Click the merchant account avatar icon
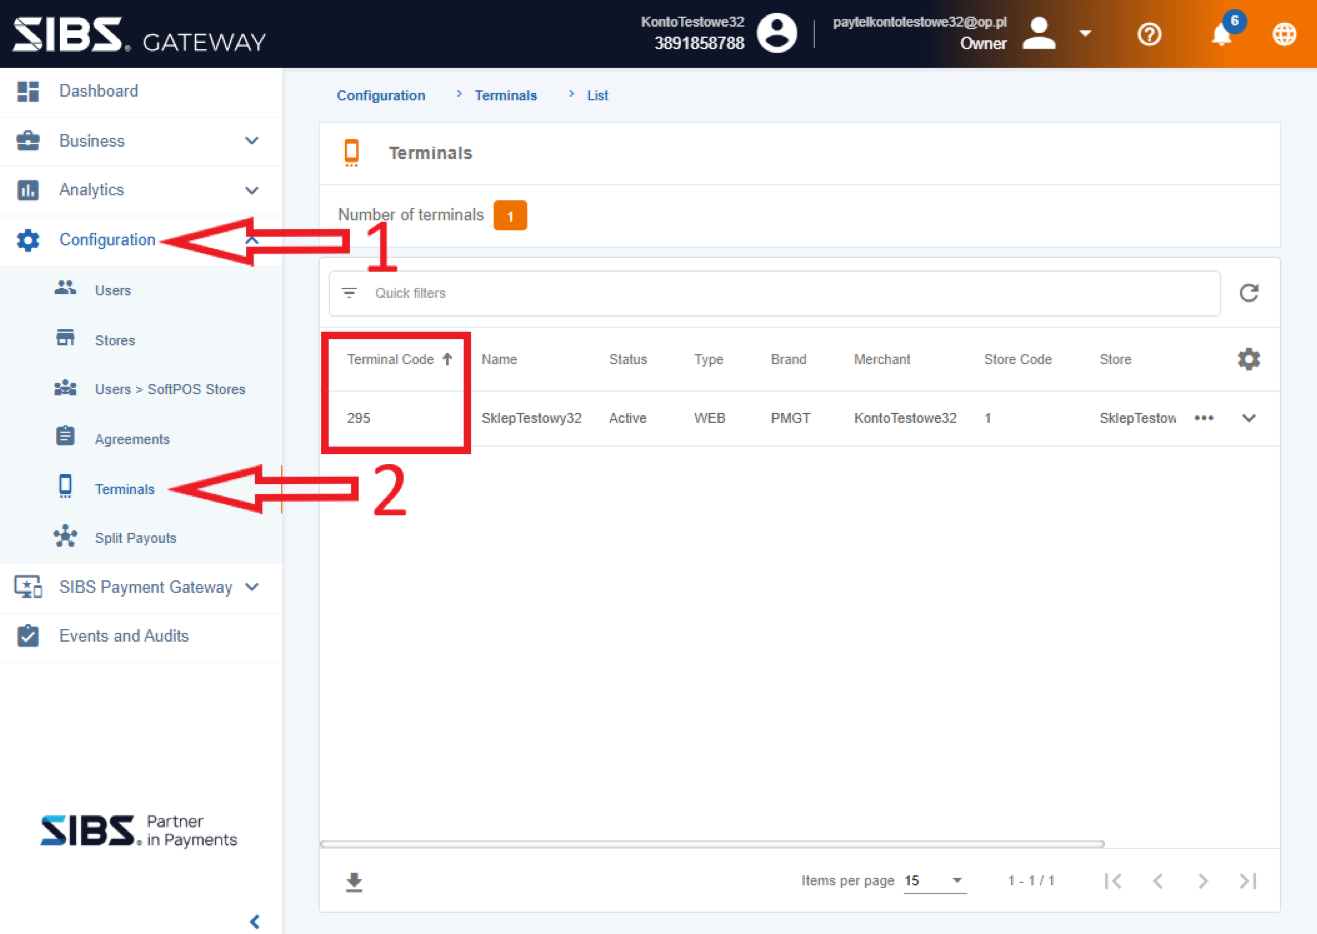The width and height of the screenshot is (1317, 934). coord(776,33)
